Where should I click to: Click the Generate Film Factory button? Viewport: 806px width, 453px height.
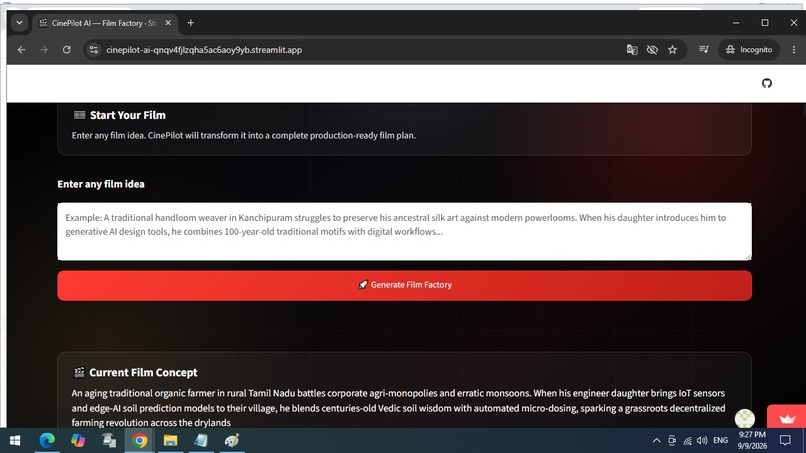pos(405,285)
